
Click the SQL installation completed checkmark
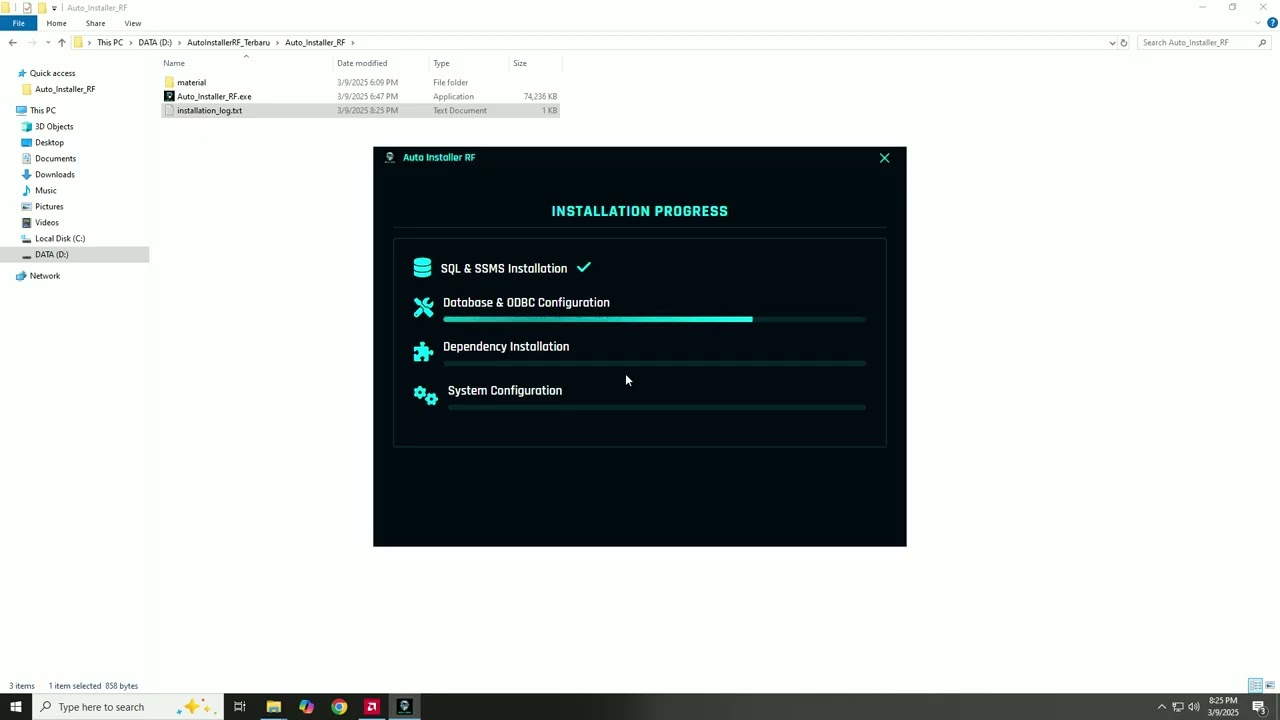[x=584, y=267]
